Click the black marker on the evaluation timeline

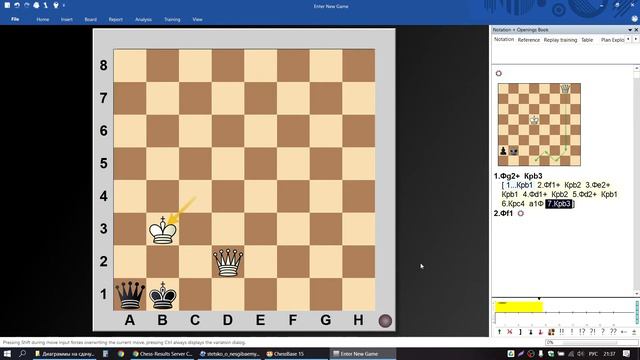pos(539,299)
